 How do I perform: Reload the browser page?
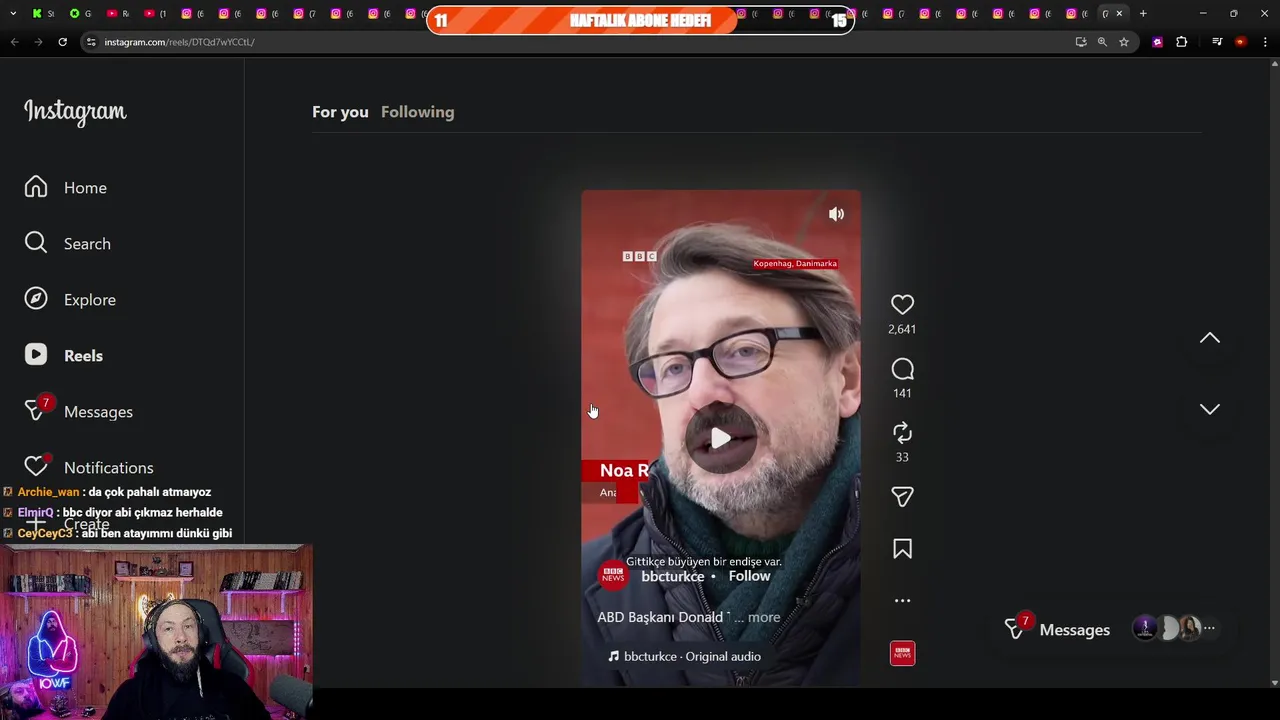62,42
